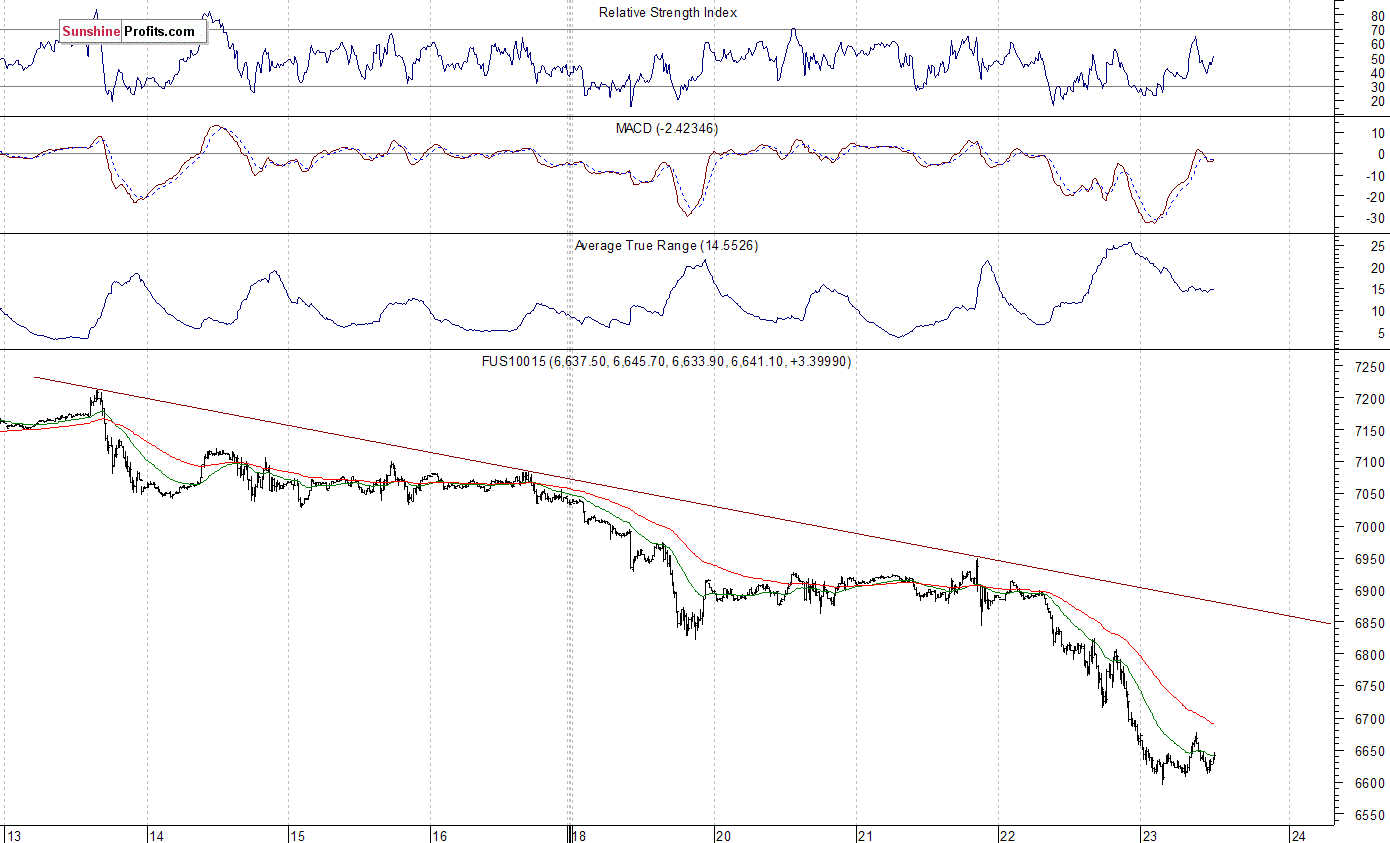Select the 16 date label on time axis

tap(439, 835)
